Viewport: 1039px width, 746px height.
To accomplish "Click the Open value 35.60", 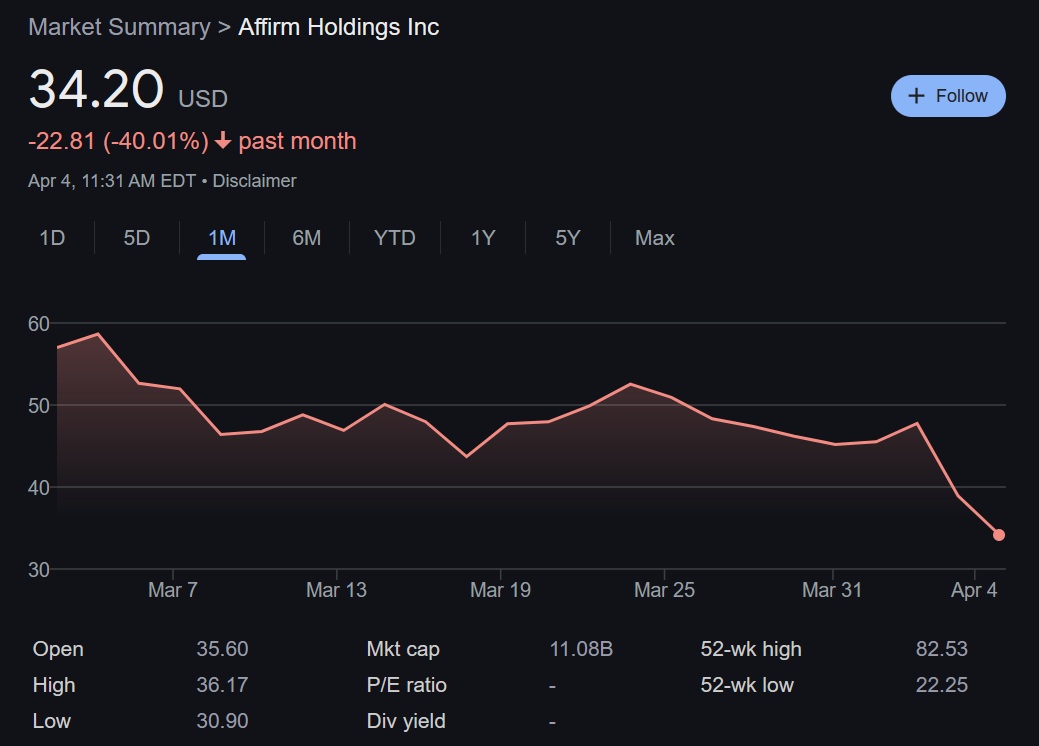I will coord(222,649).
